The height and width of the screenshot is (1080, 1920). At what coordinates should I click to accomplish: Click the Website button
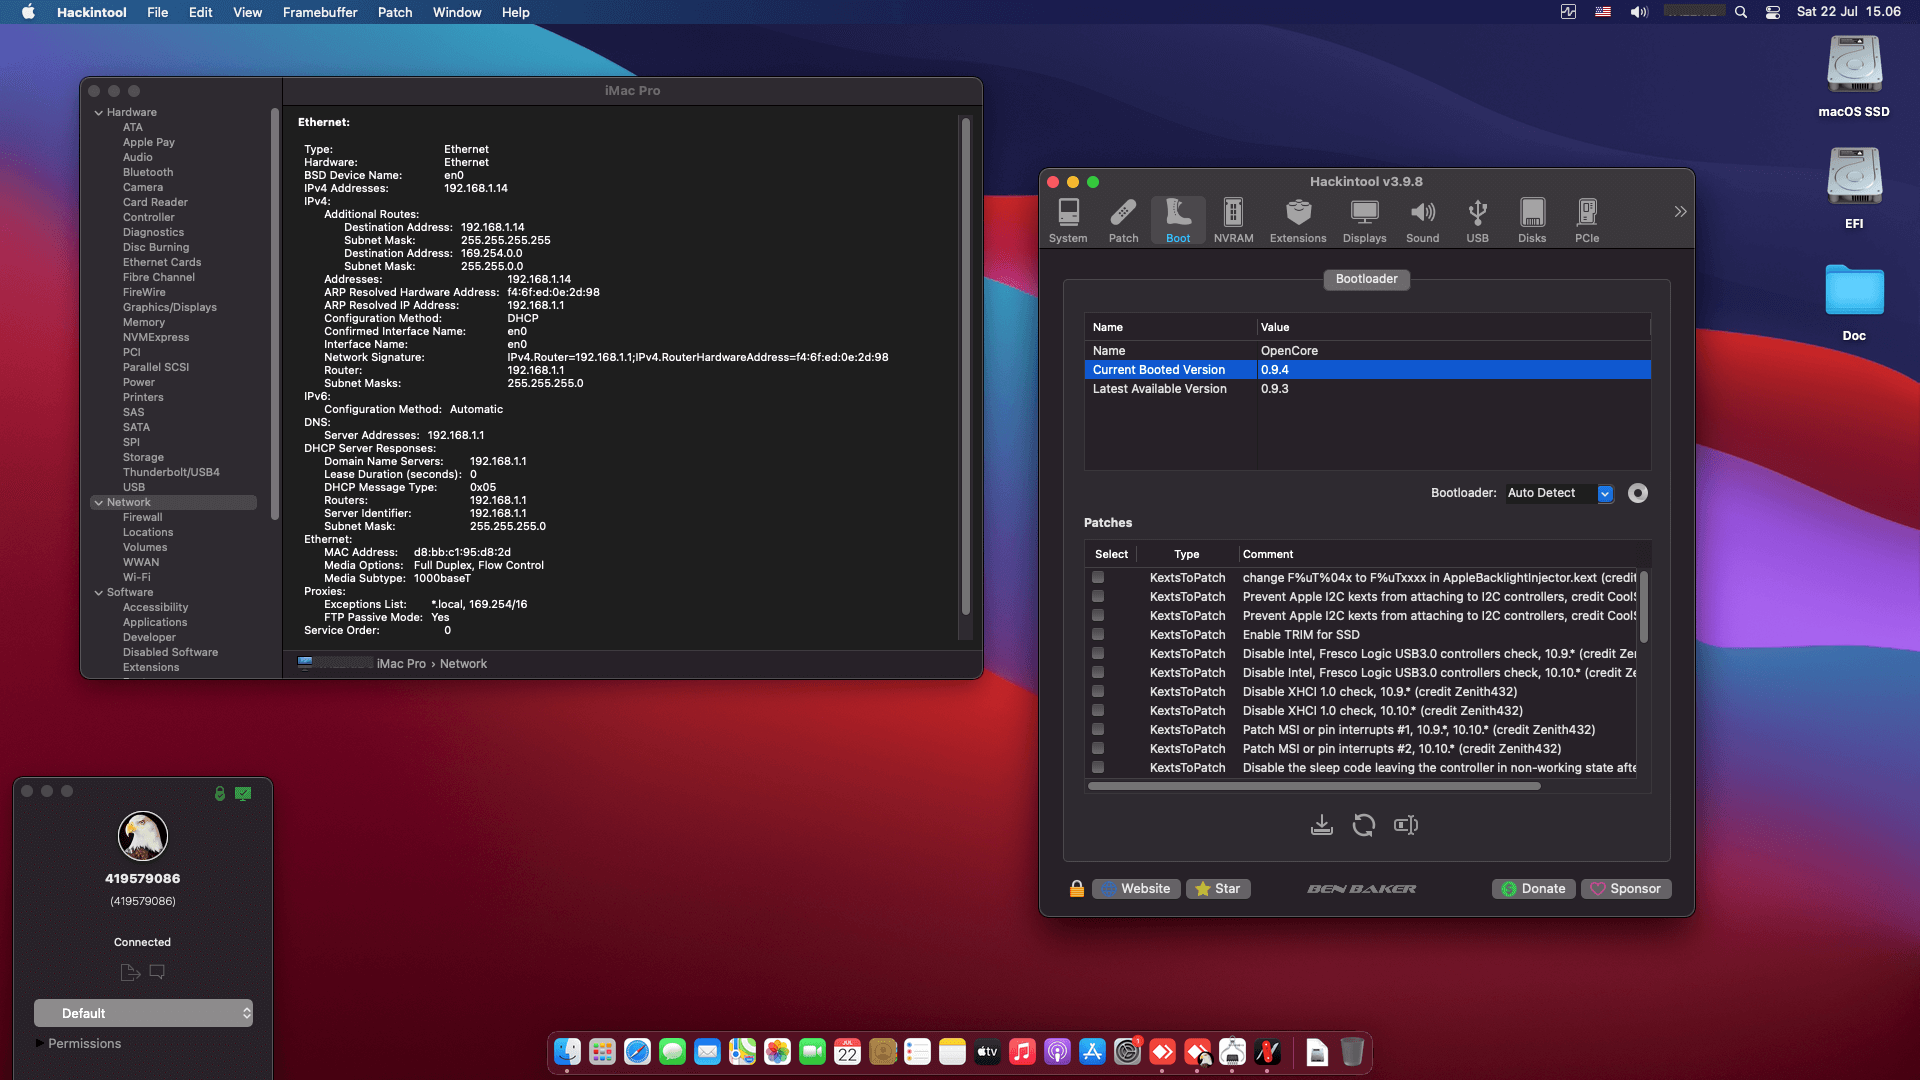[1136, 889]
